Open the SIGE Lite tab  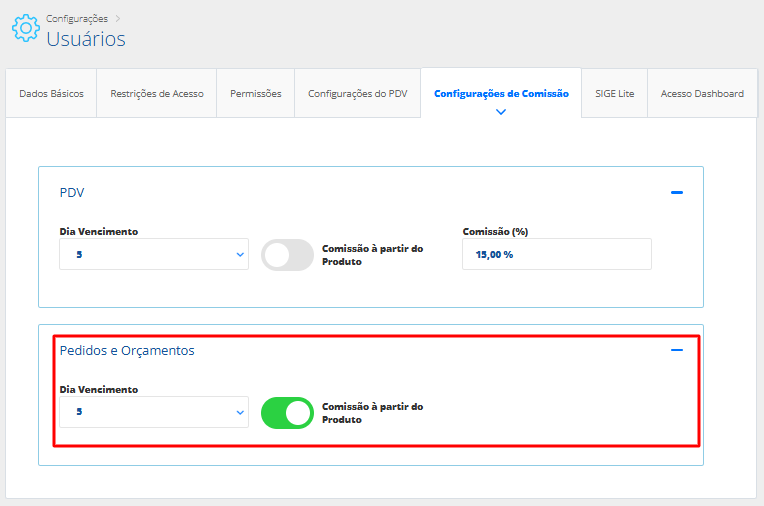[614, 94]
